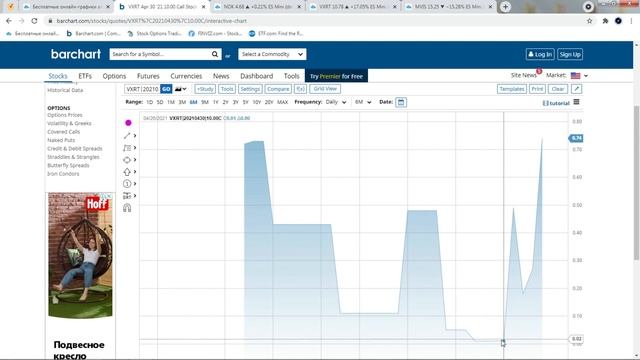Expand arrow marker tool options

[135, 172]
